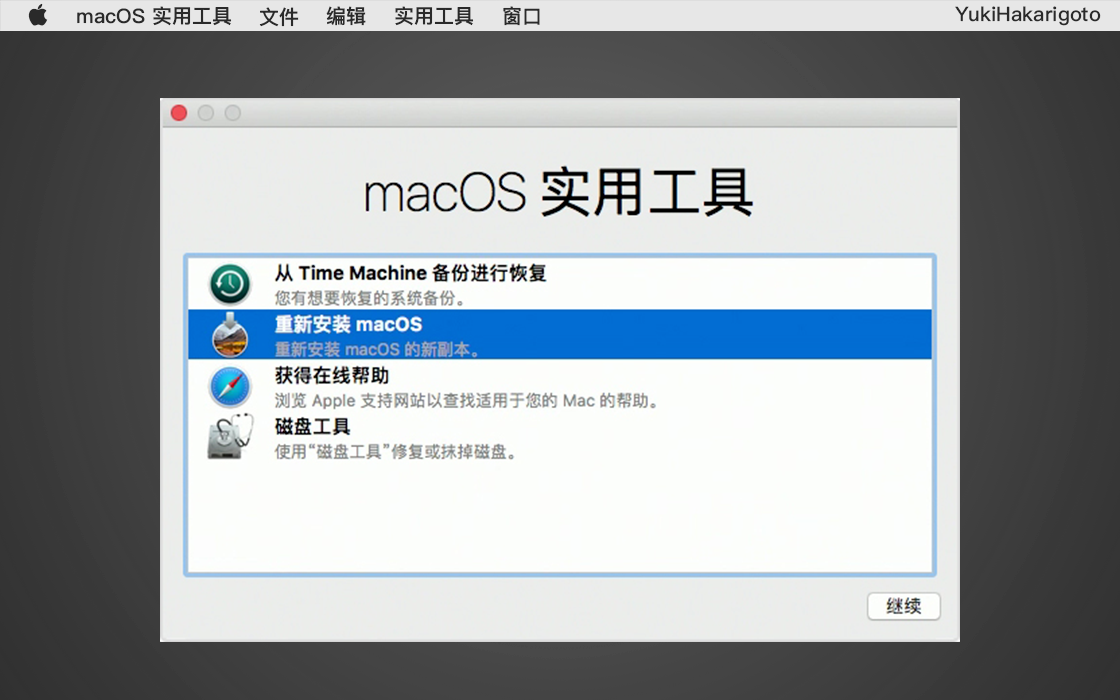Image resolution: width=1120 pixels, height=700 pixels.
Task: Select 从 Time Machine 备份进行恢复 title
Action: click(x=411, y=273)
